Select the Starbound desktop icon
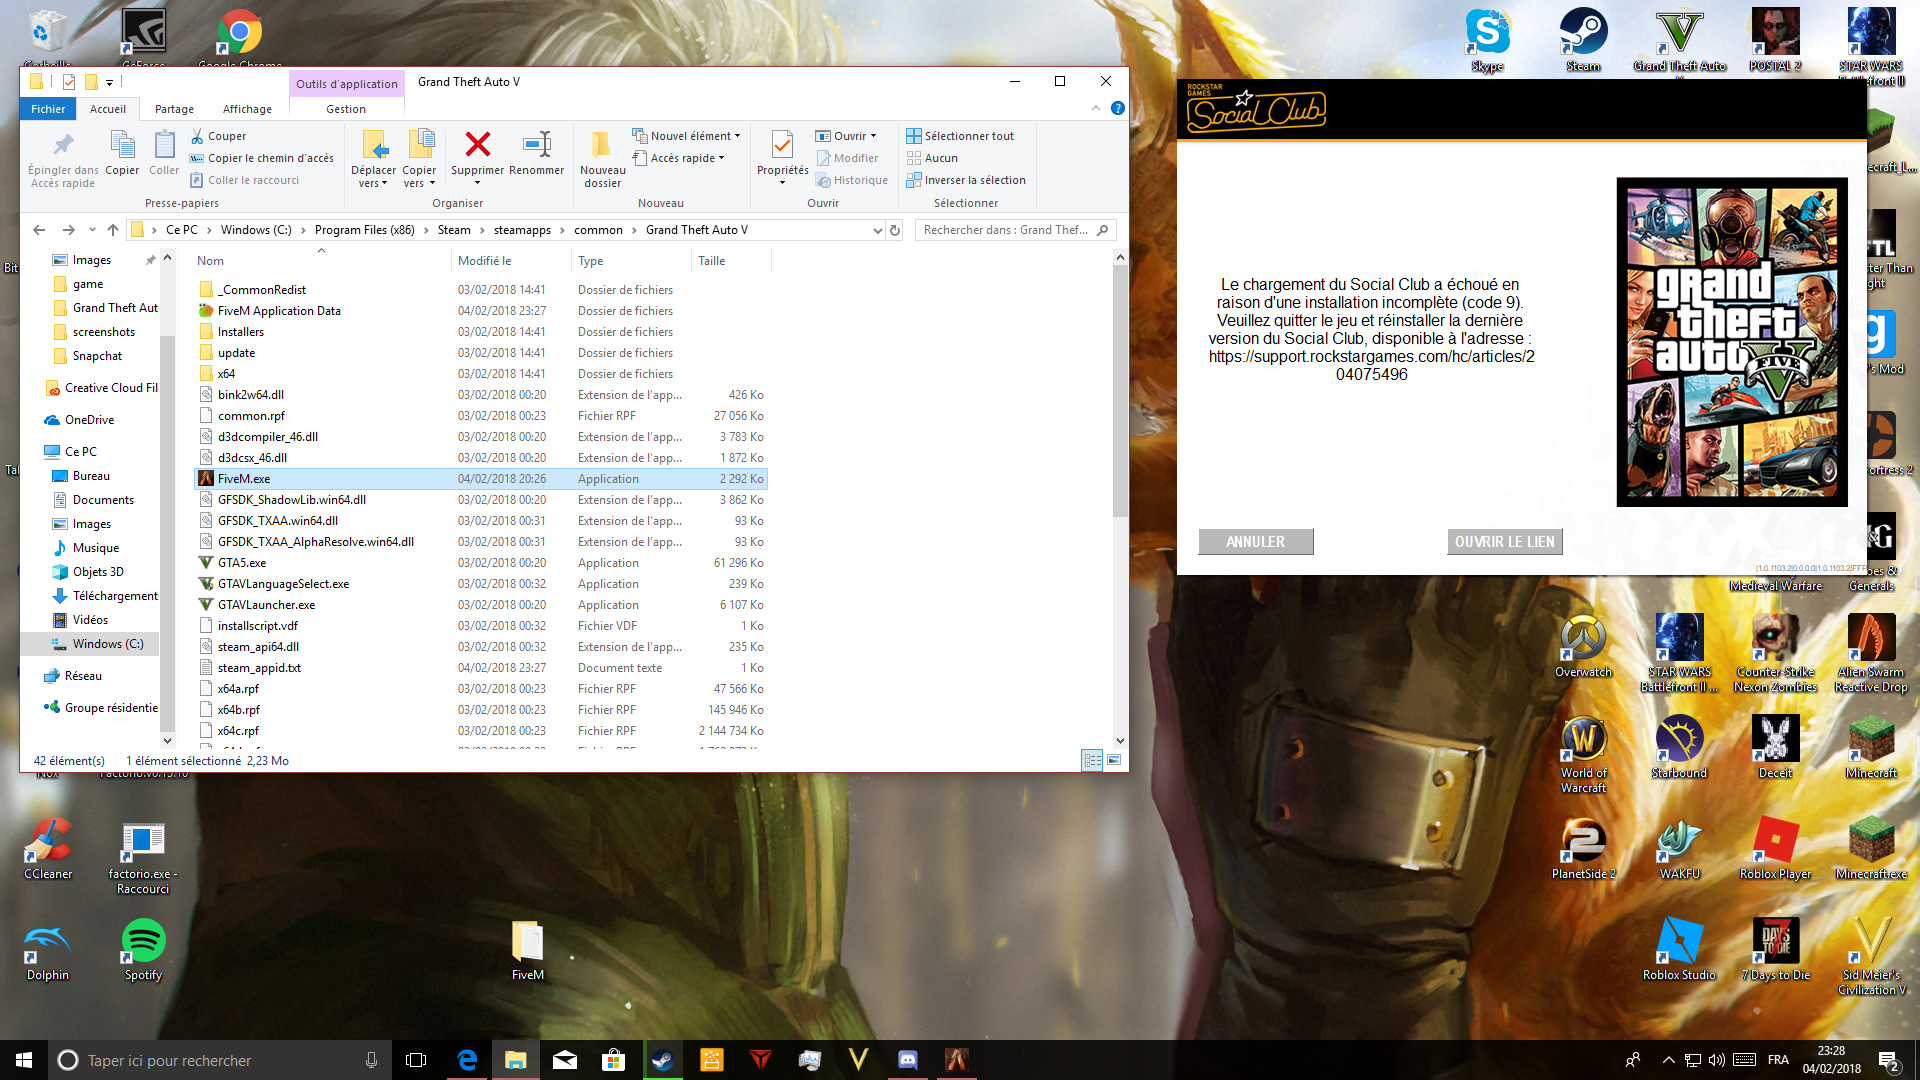1920x1080 pixels. [1679, 747]
